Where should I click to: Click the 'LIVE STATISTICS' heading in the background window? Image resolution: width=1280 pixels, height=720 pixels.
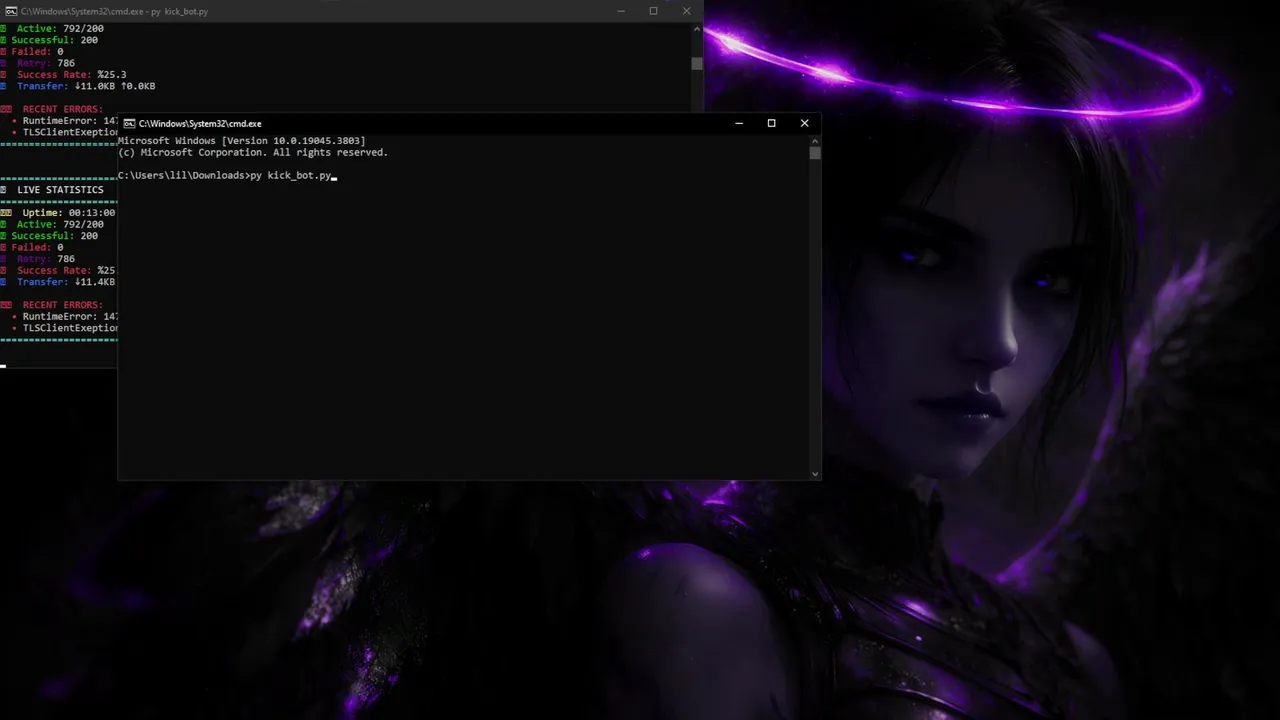(60, 190)
